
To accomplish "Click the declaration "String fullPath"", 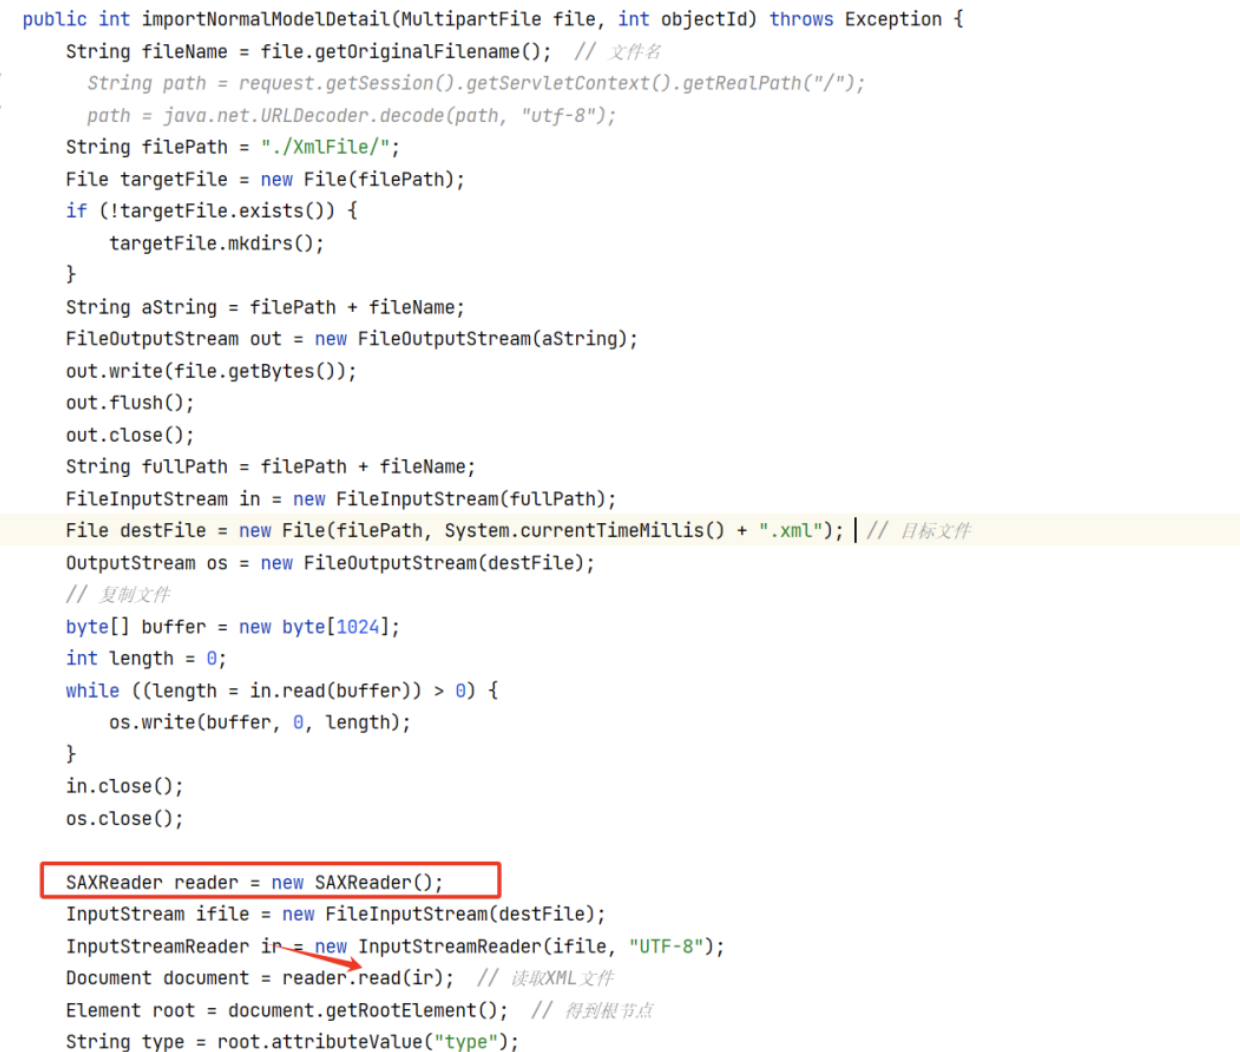I will [146, 467].
